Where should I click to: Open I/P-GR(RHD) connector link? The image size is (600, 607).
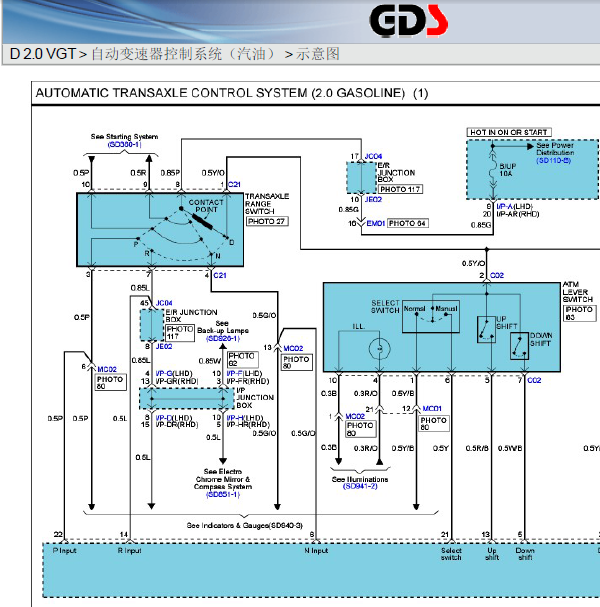(x=177, y=381)
